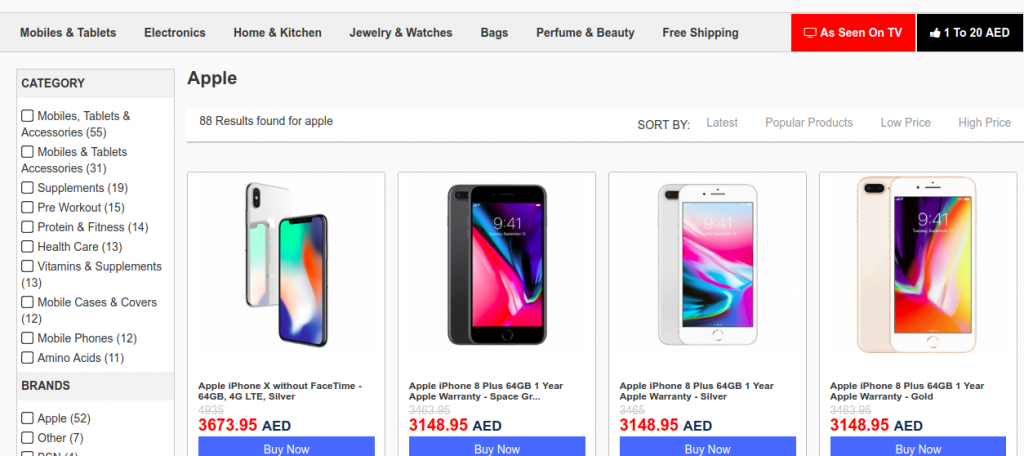Viewport: 1024px width, 456px height.
Task: Sort by Popular Products
Action: [809, 123]
